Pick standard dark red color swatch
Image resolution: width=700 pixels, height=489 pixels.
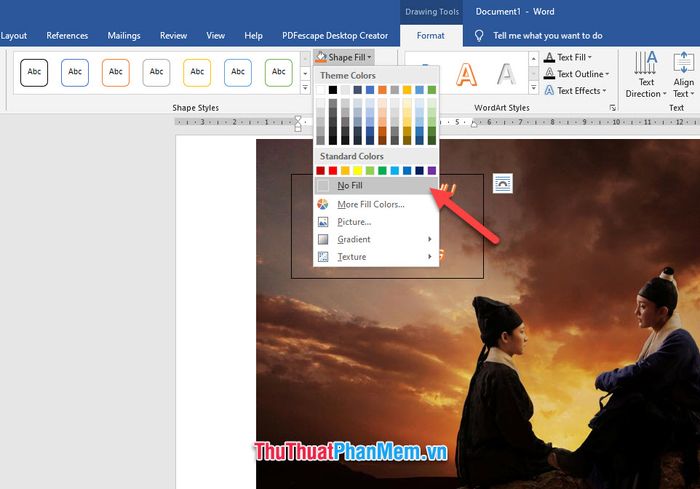coord(321,171)
